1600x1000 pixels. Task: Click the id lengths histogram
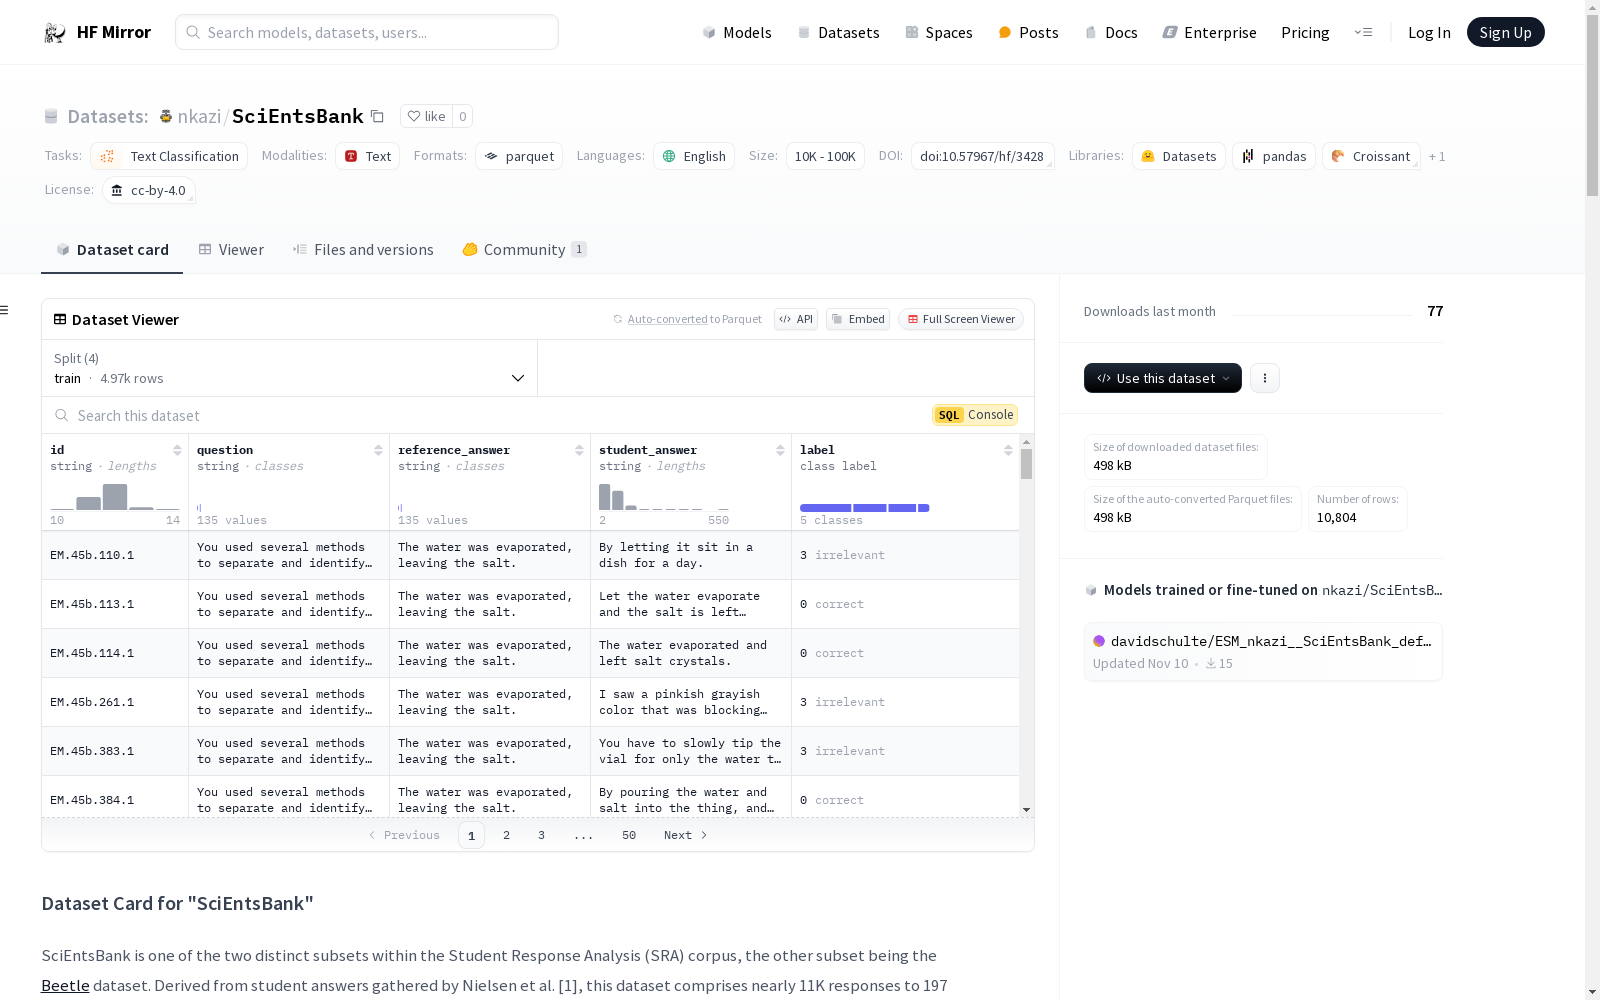pos(115,497)
